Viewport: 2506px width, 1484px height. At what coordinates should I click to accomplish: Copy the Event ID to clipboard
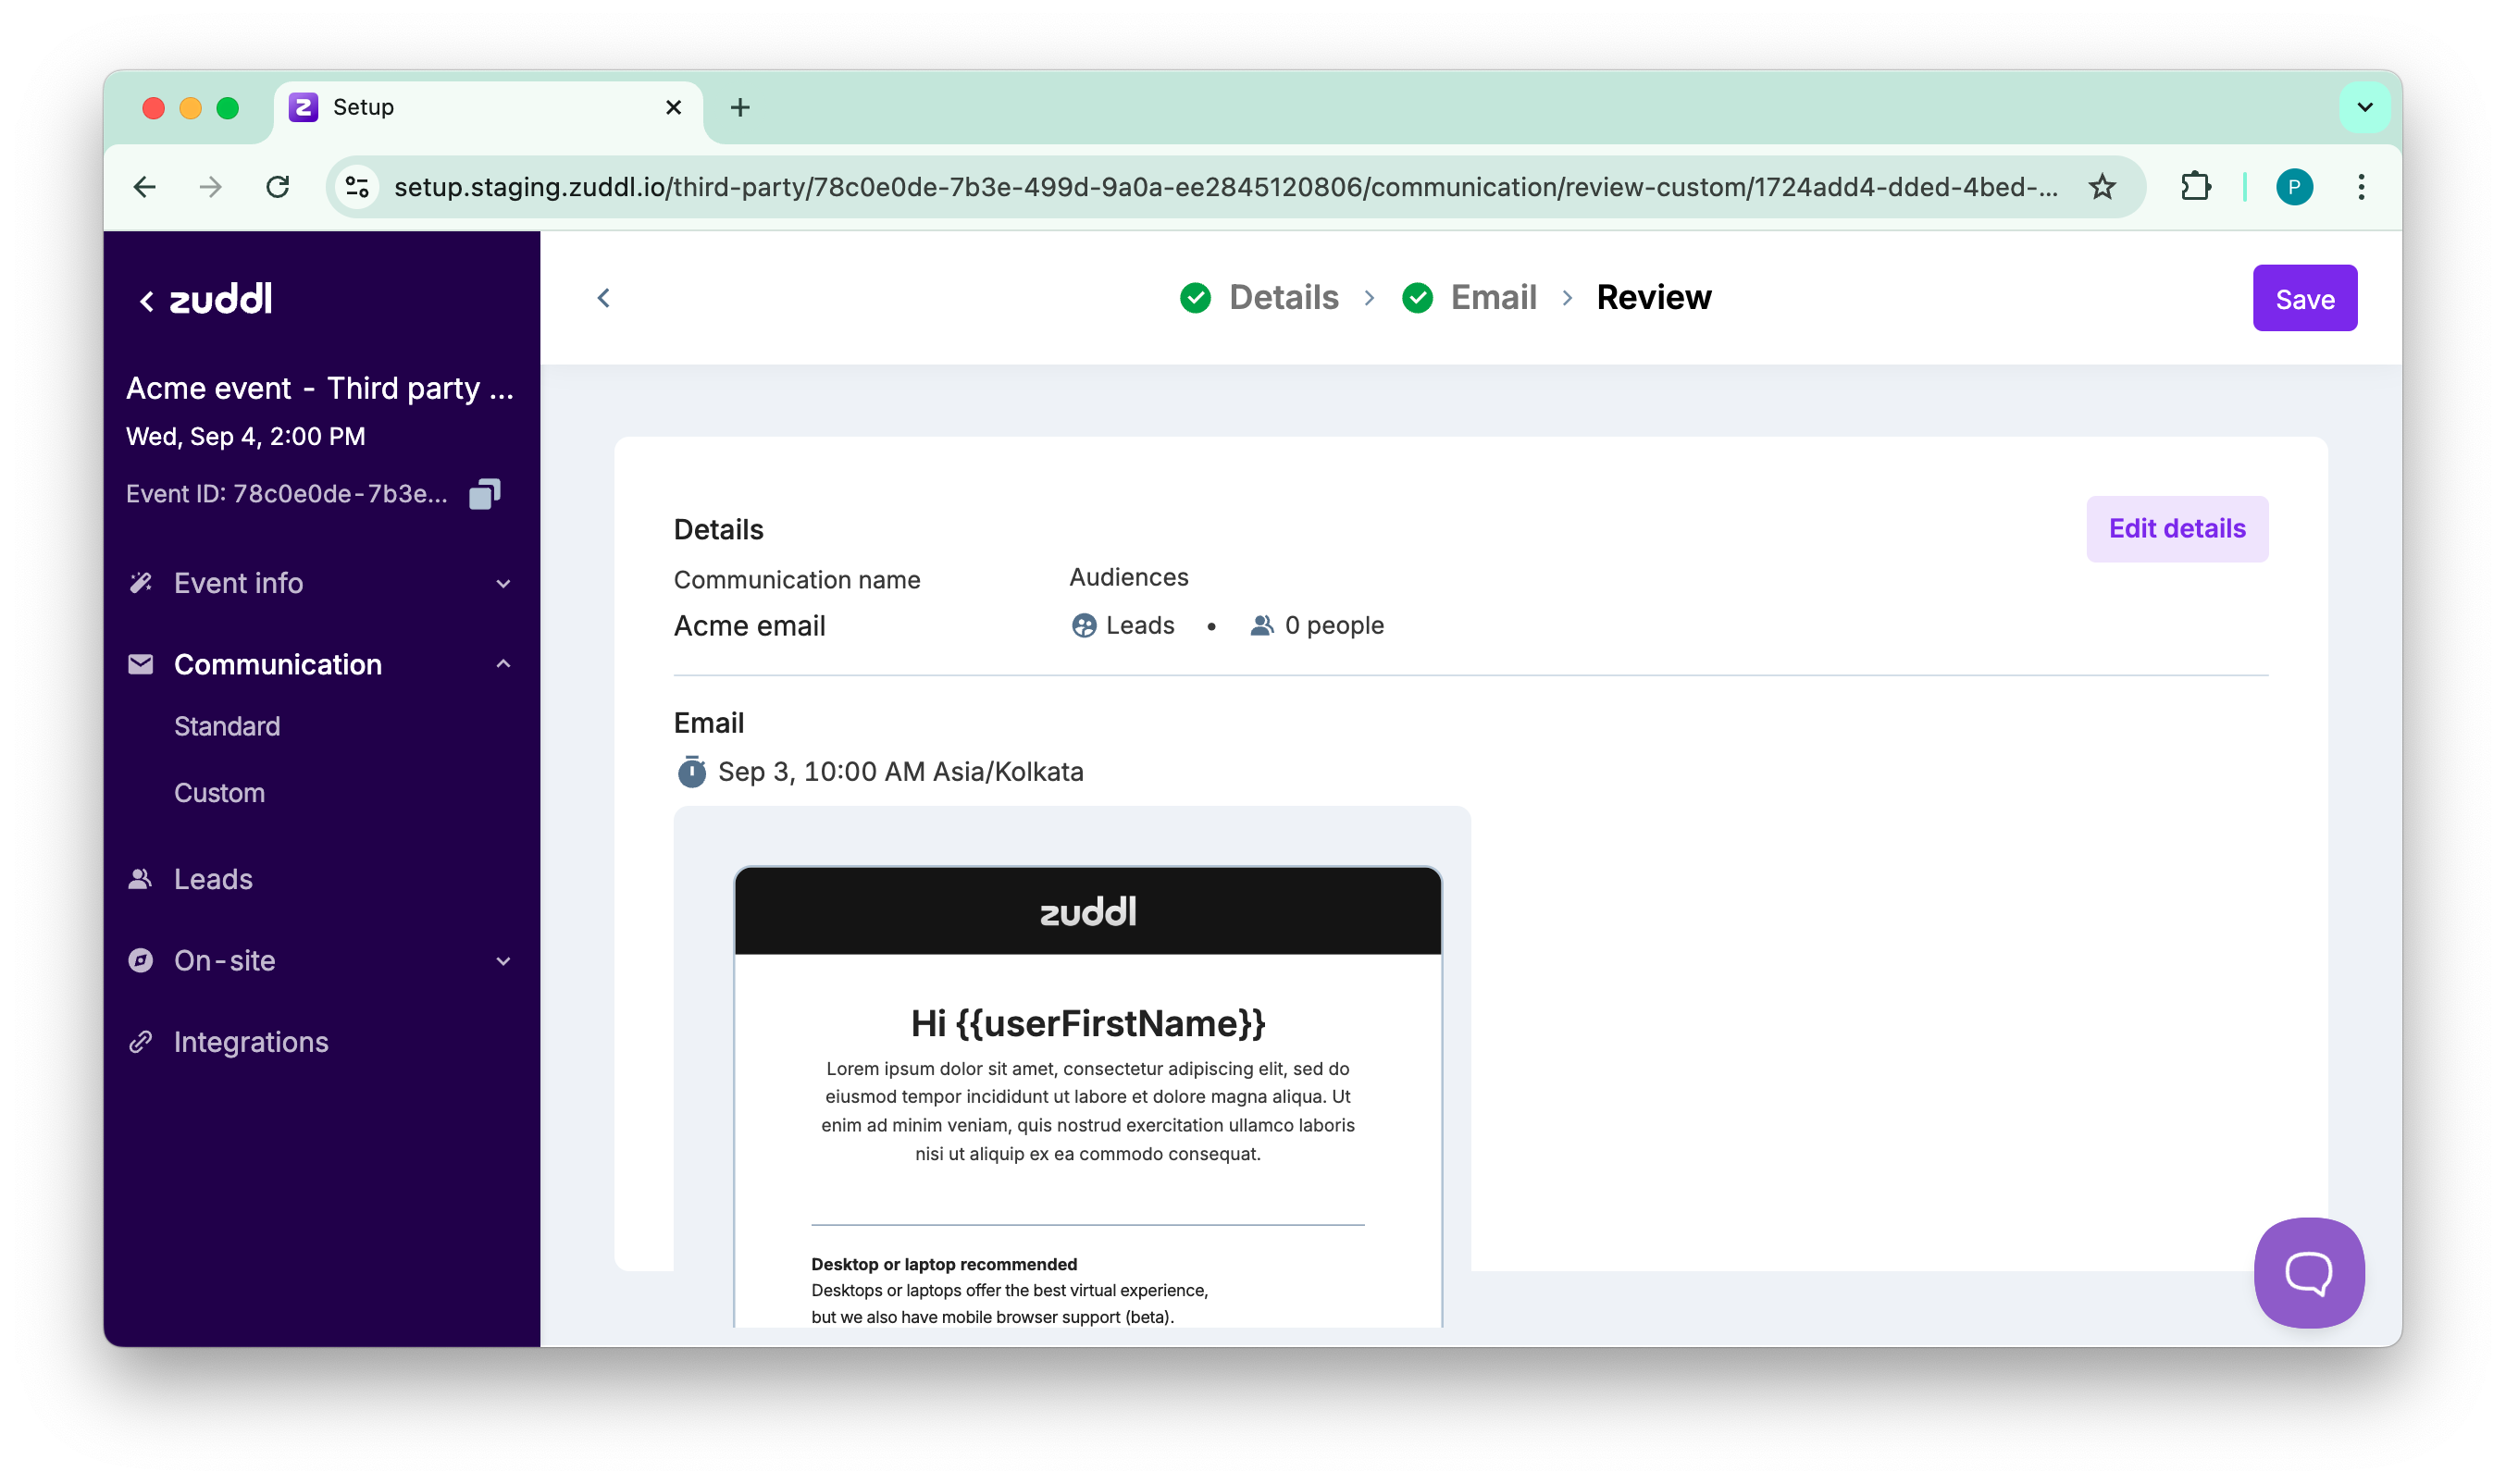484,494
